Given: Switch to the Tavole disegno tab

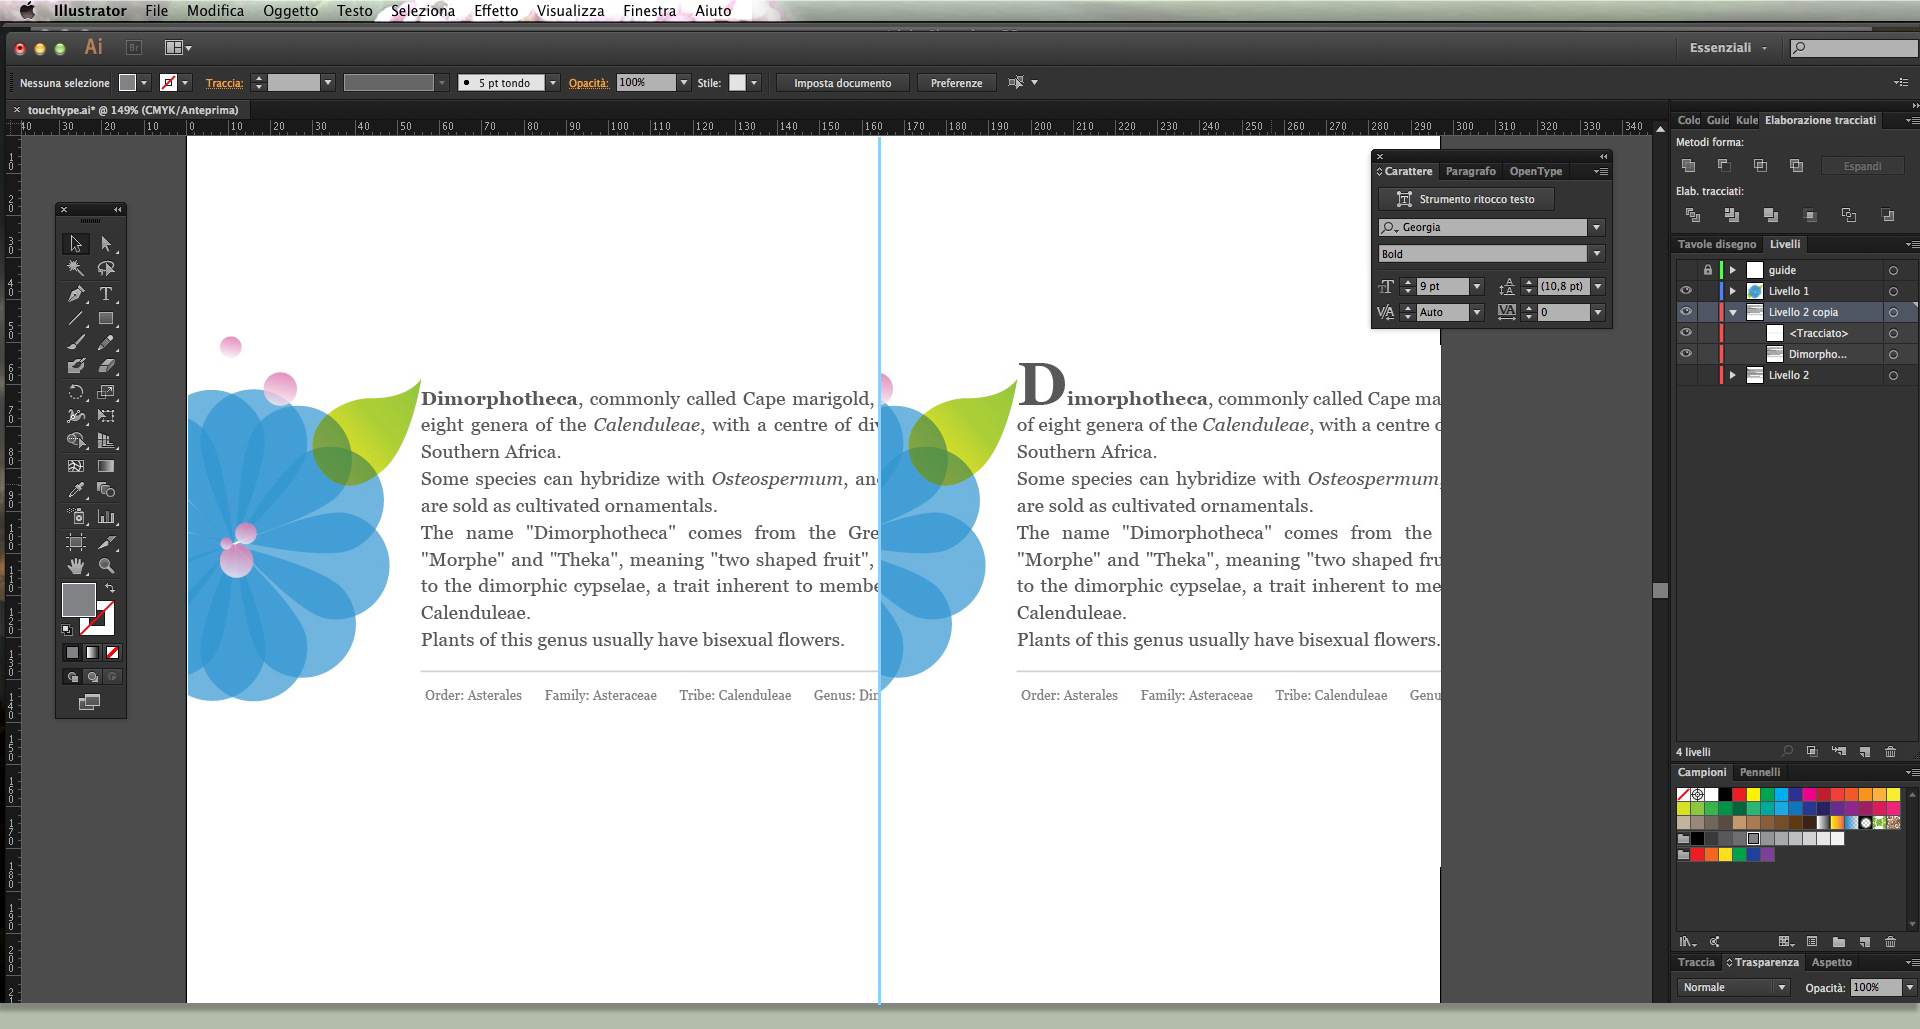Looking at the screenshot, I should [1716, 244].
